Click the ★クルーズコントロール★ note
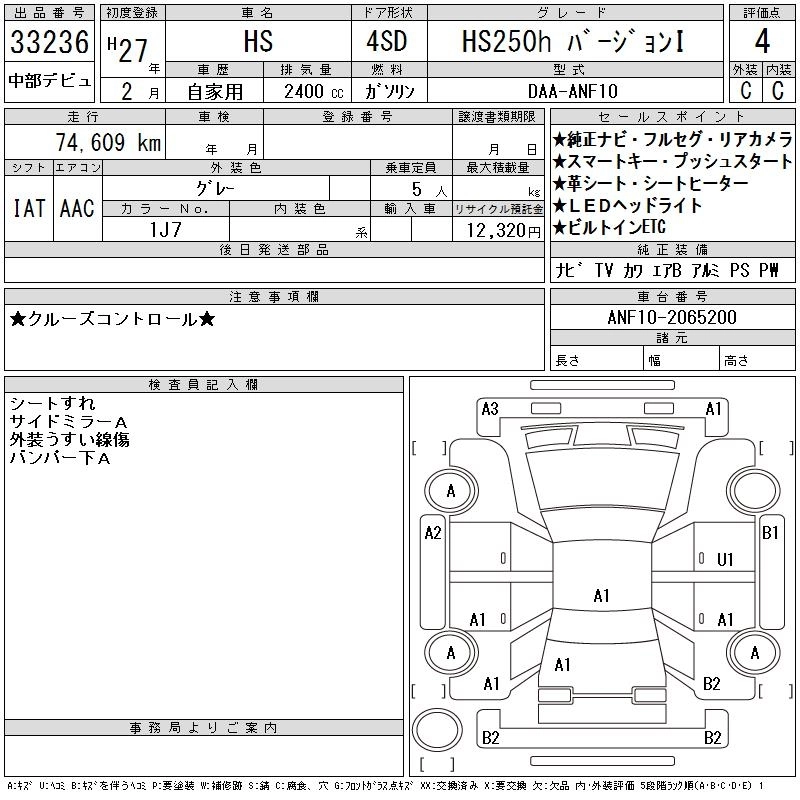Screen dimensions: 800x800 coord(112,320)
